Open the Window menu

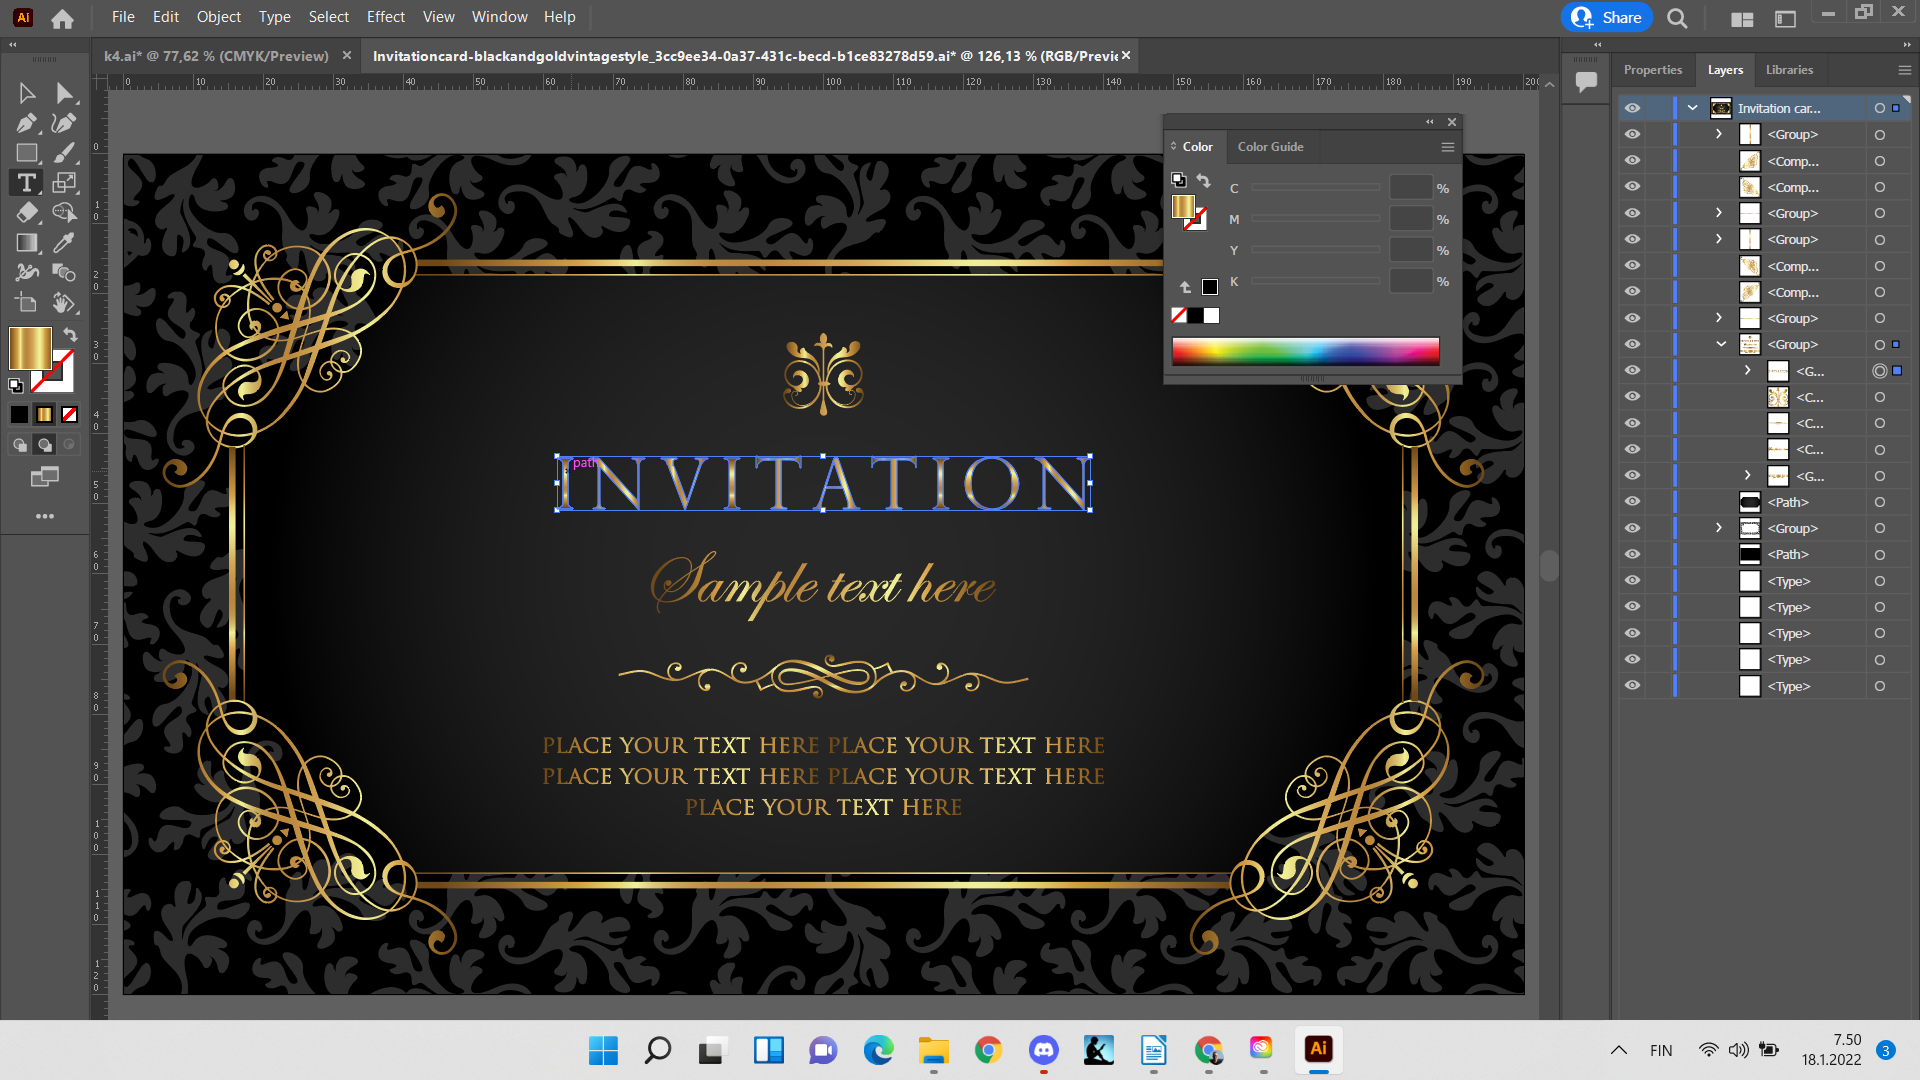499,17
